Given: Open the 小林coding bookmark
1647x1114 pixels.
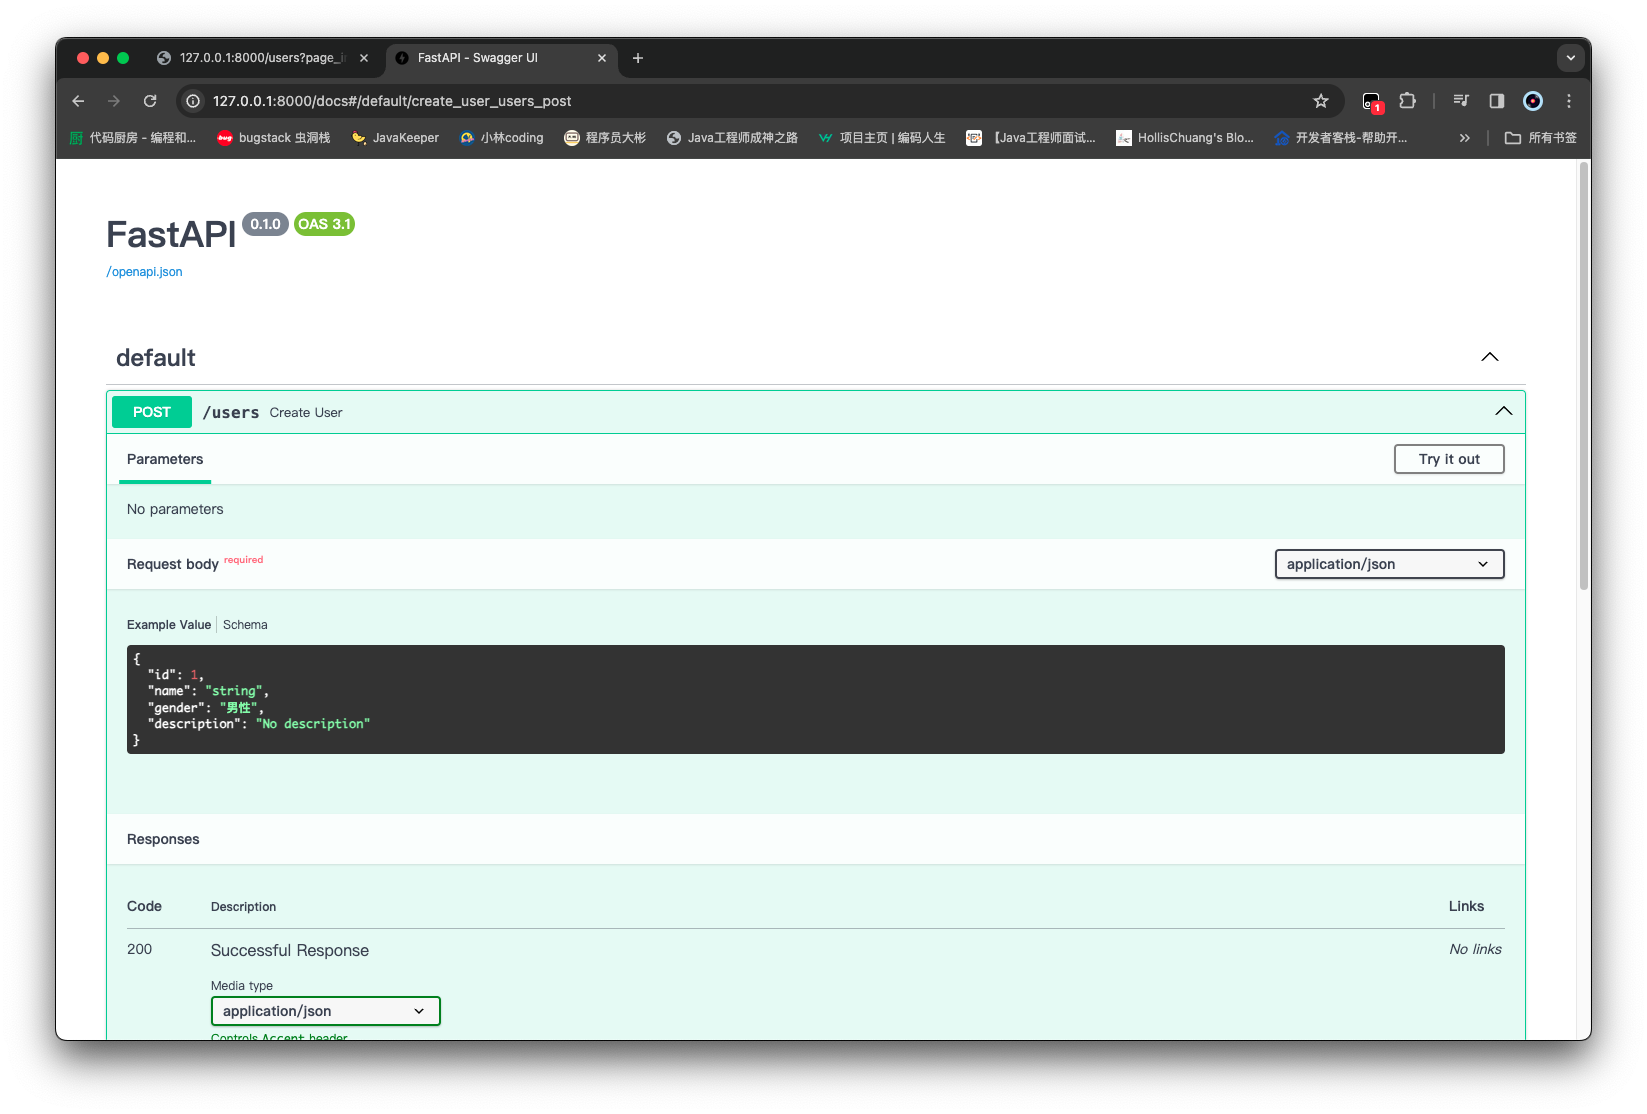Looking at the screenshot, I should coord(502,138).
